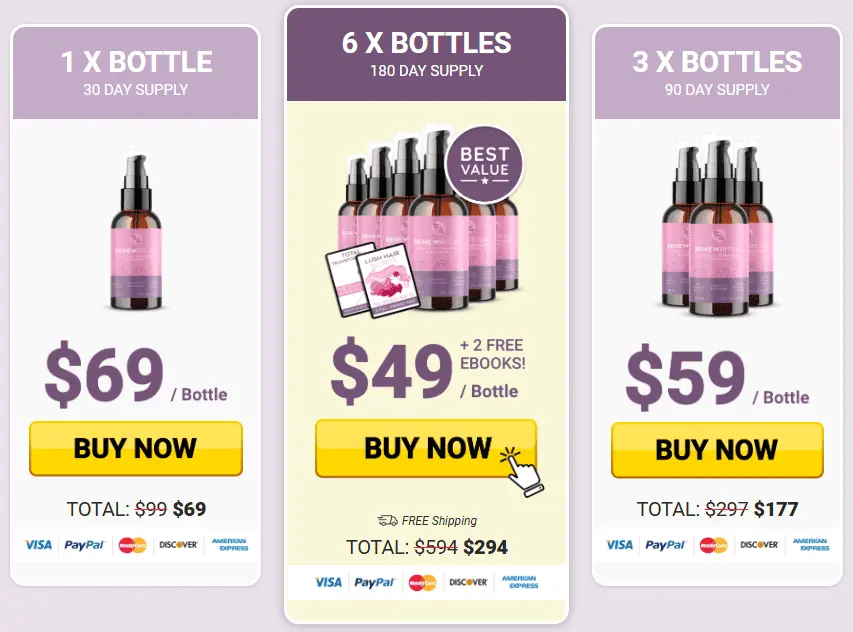Select the 1 X BOTTLE plan header
Image resolution: width=853 pixels, height=632 pixels.
[135, 70]
